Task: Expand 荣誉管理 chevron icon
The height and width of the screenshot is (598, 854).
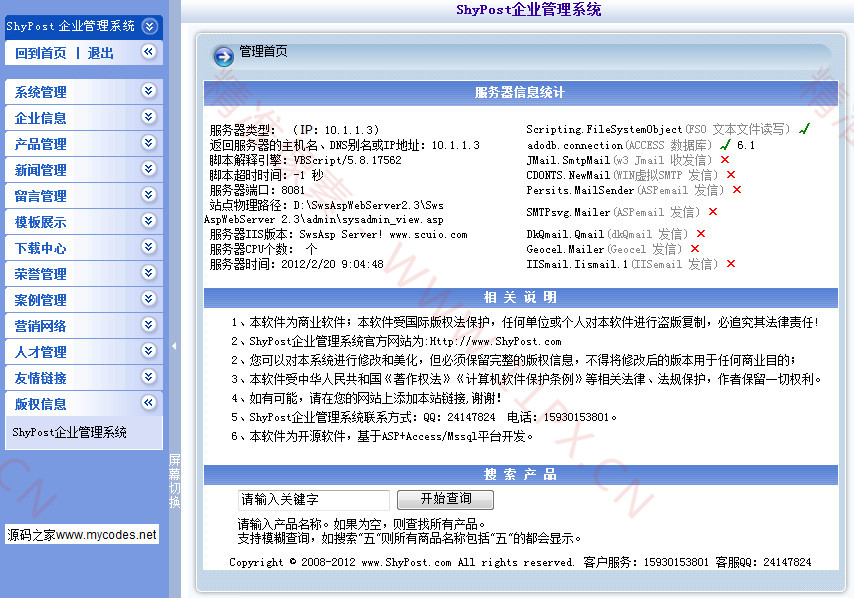Action: click(149, 272)
